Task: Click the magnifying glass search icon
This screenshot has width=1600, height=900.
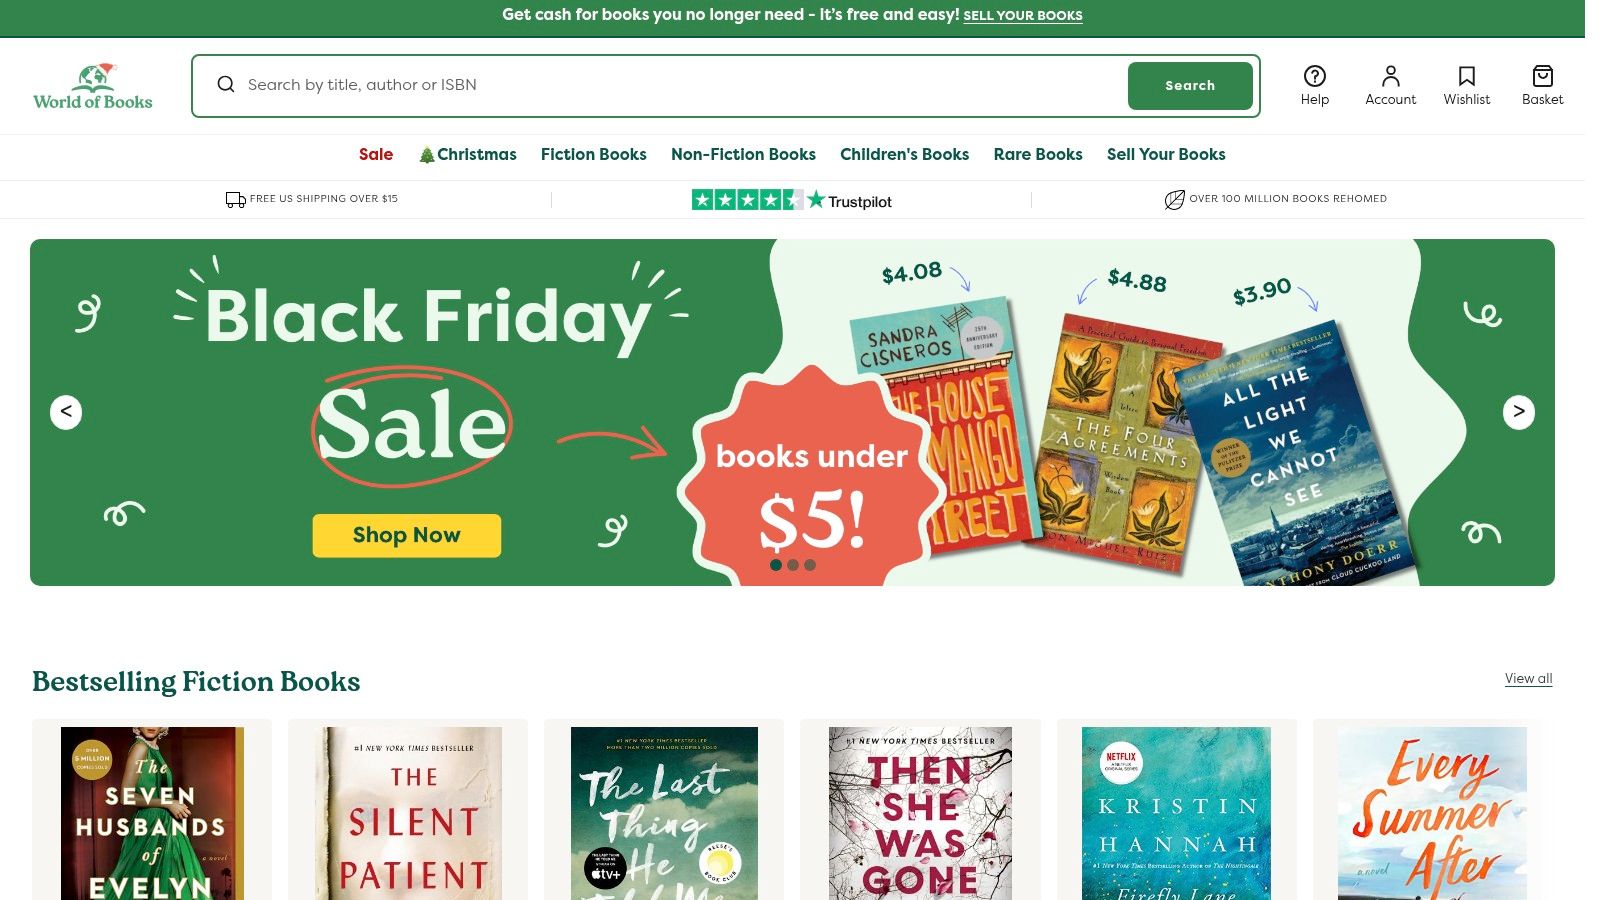Action: [x=226, y=85]
